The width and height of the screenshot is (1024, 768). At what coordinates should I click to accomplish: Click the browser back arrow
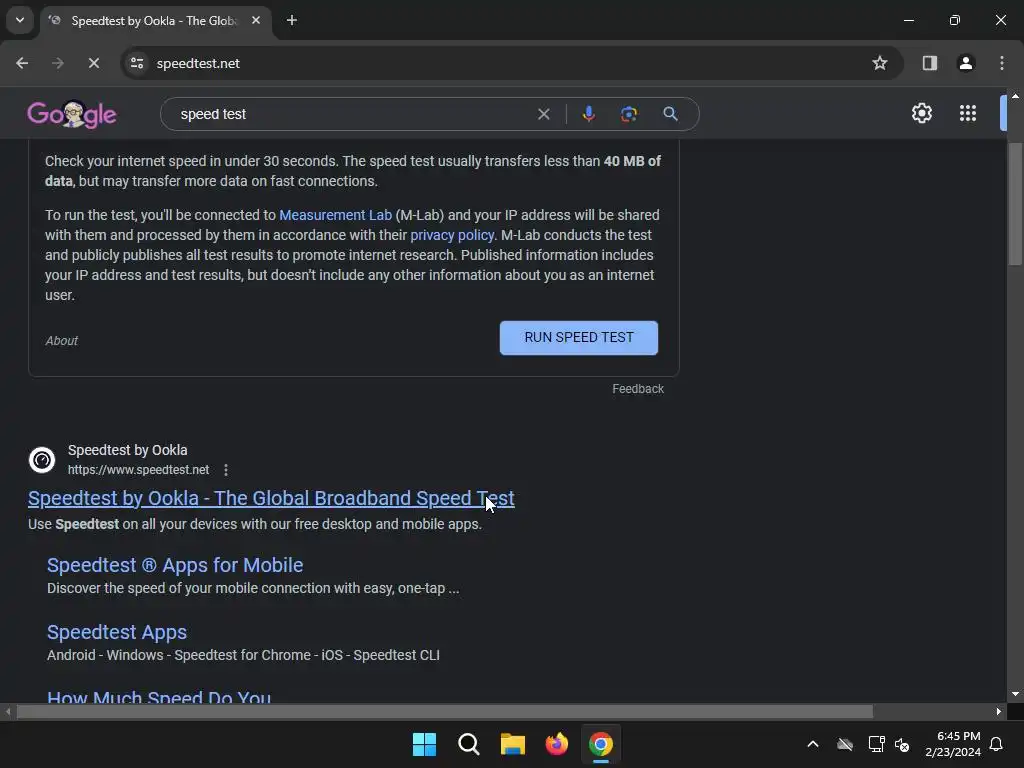pyautogui.click(x=22, y=63)
